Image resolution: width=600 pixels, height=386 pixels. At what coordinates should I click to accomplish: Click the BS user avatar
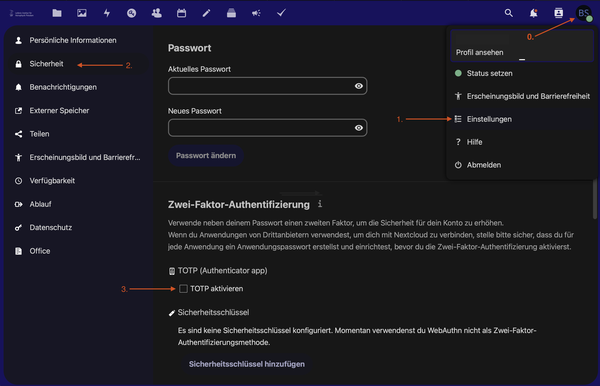pos(584,13)
